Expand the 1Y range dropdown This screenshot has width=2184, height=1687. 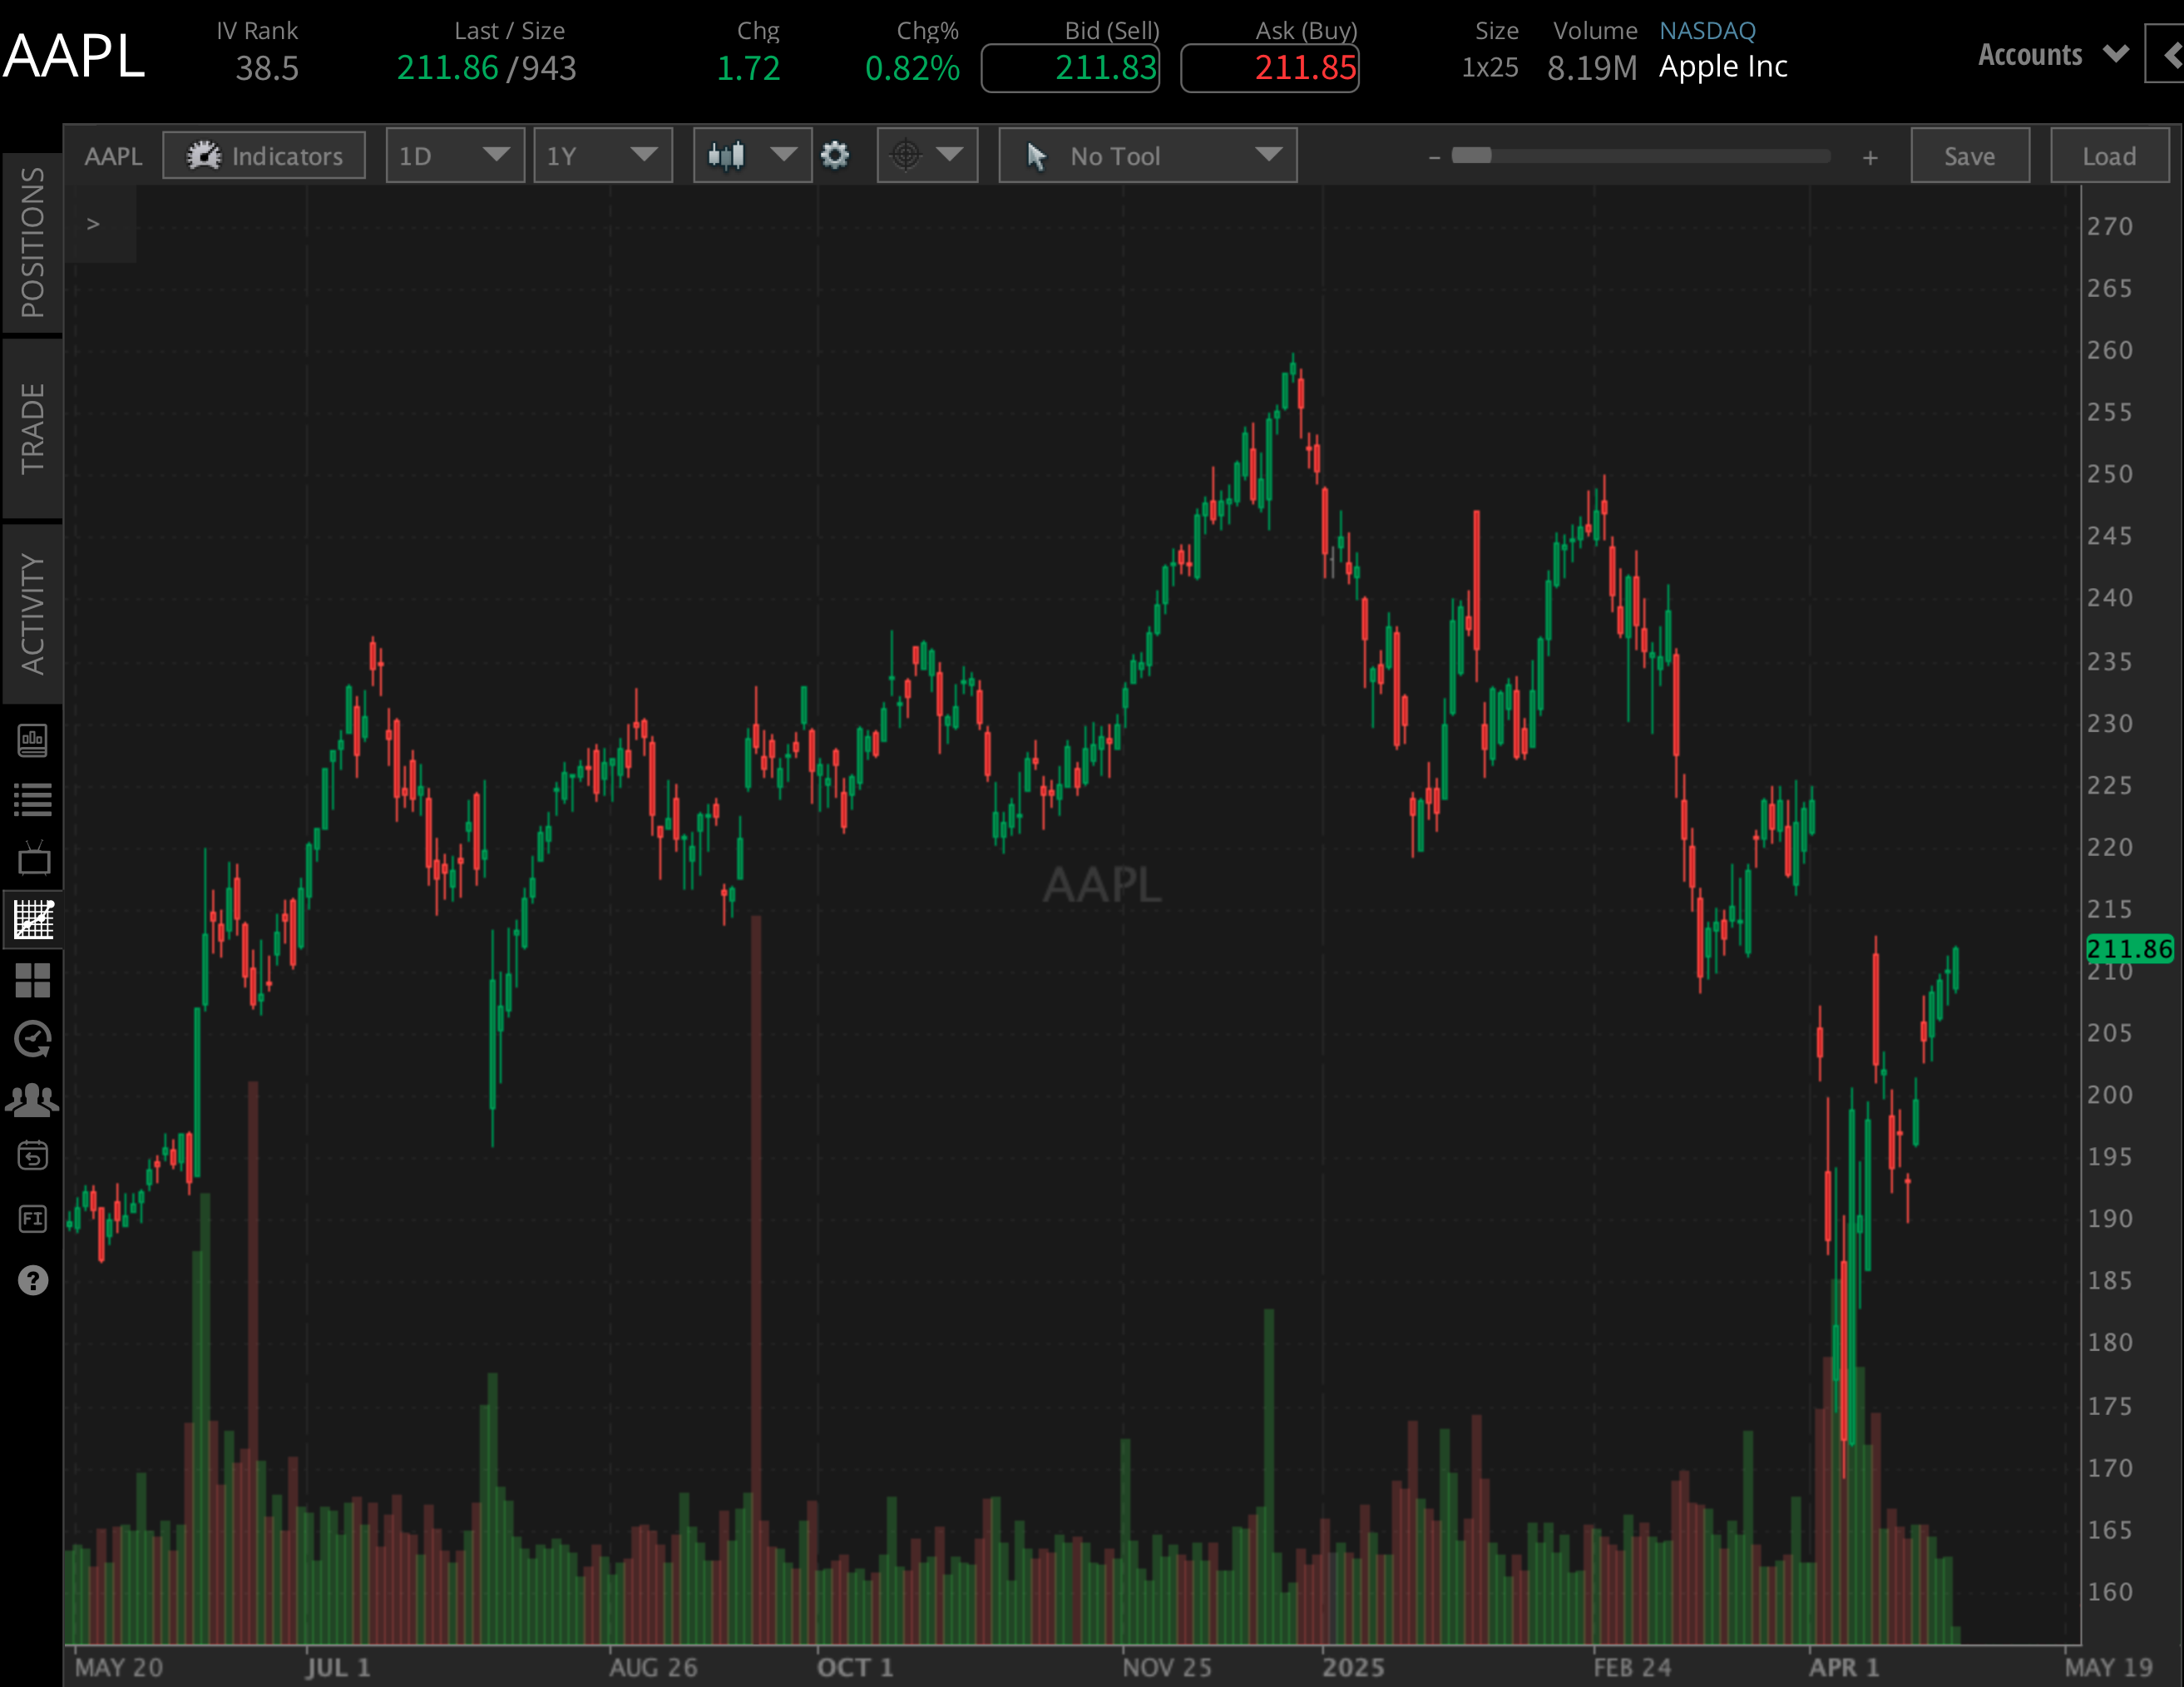click(x=603, y=155)
